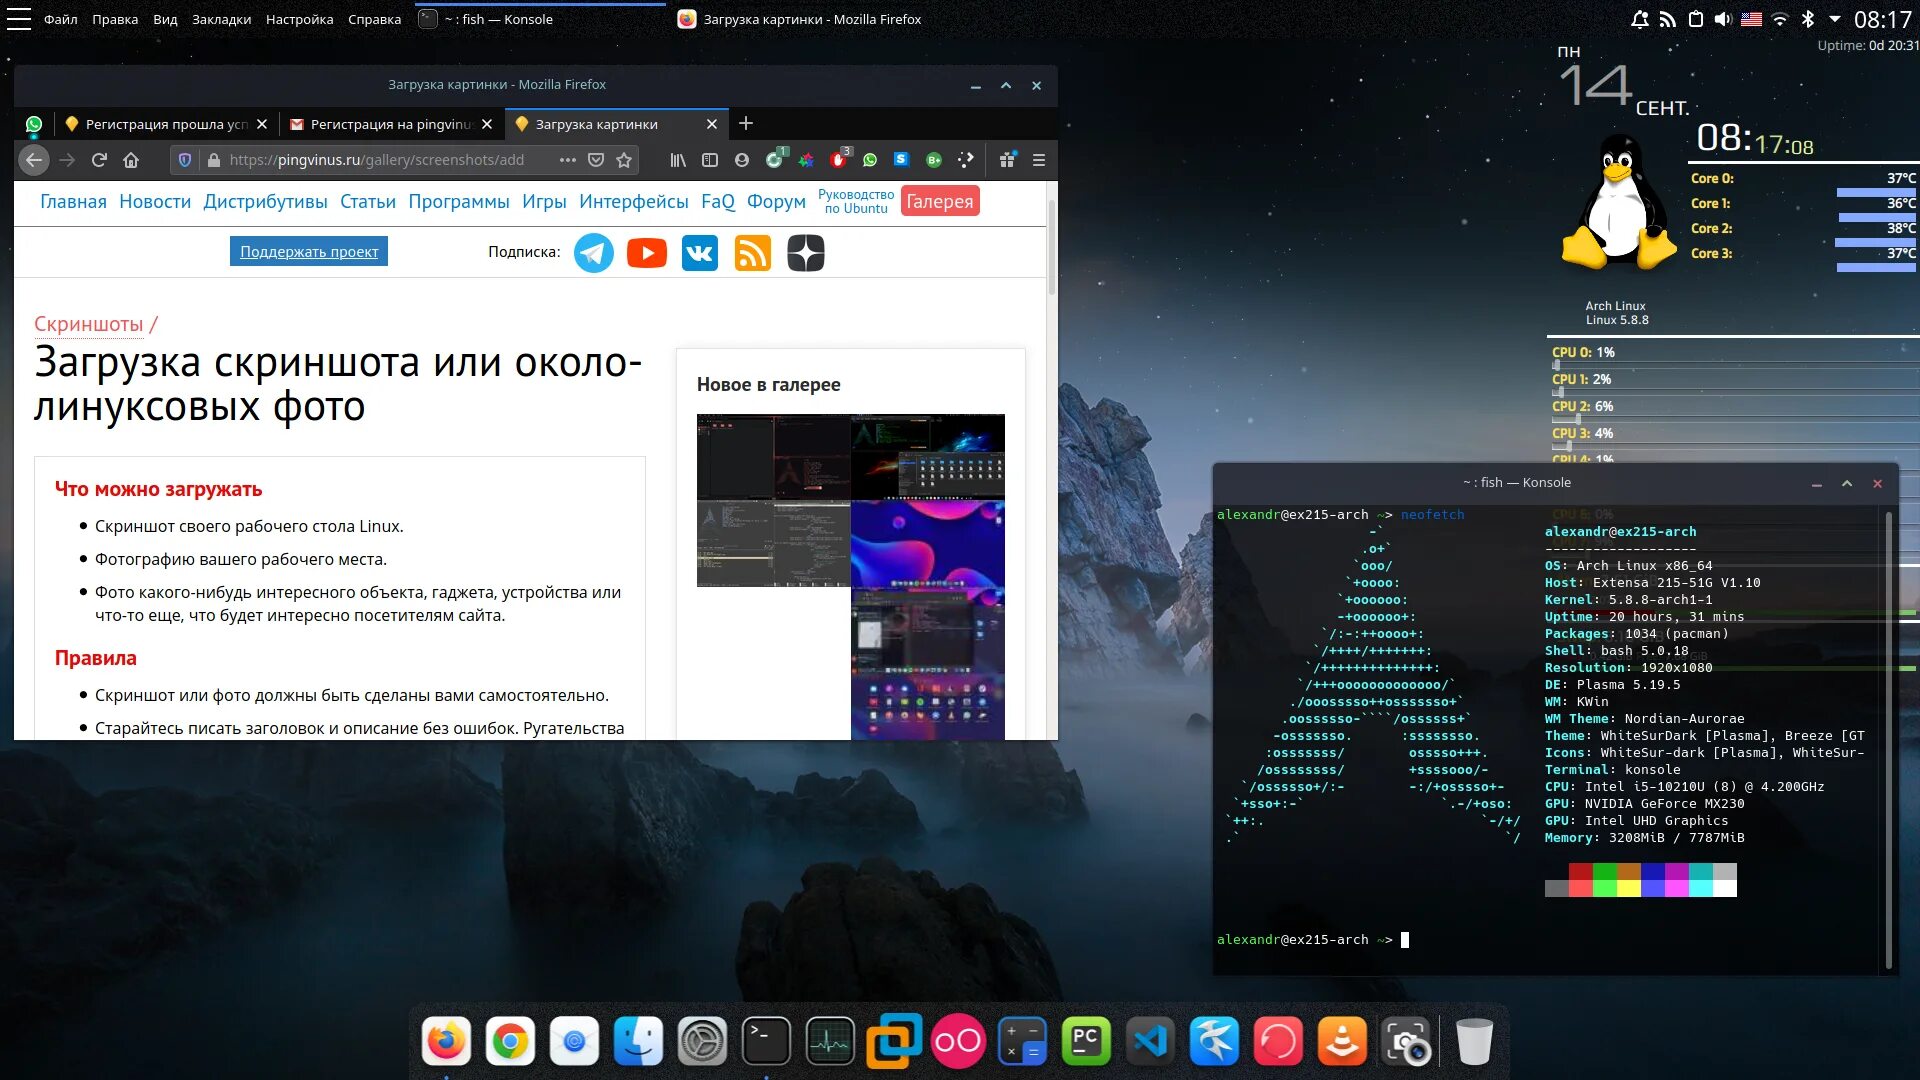Switch to 'Регистрация прошла' tab
Image resolution: width=1920 pixels, height=1080 pixels.
165,124
